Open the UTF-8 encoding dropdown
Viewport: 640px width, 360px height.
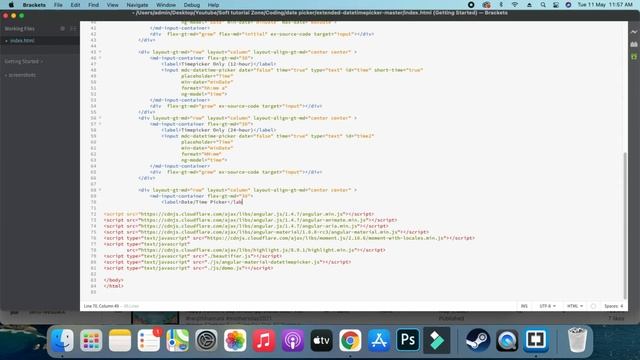(x=547, y=306)
